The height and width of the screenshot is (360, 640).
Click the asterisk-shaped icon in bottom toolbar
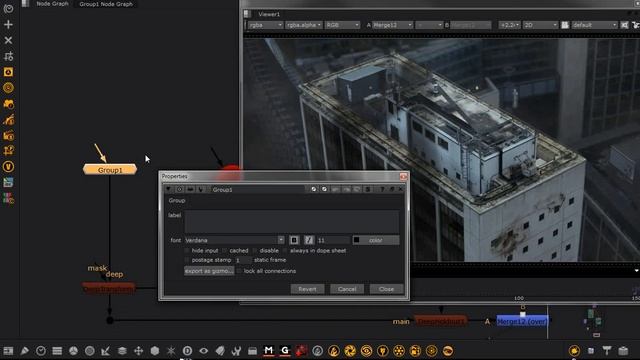(x=171, y=351)
